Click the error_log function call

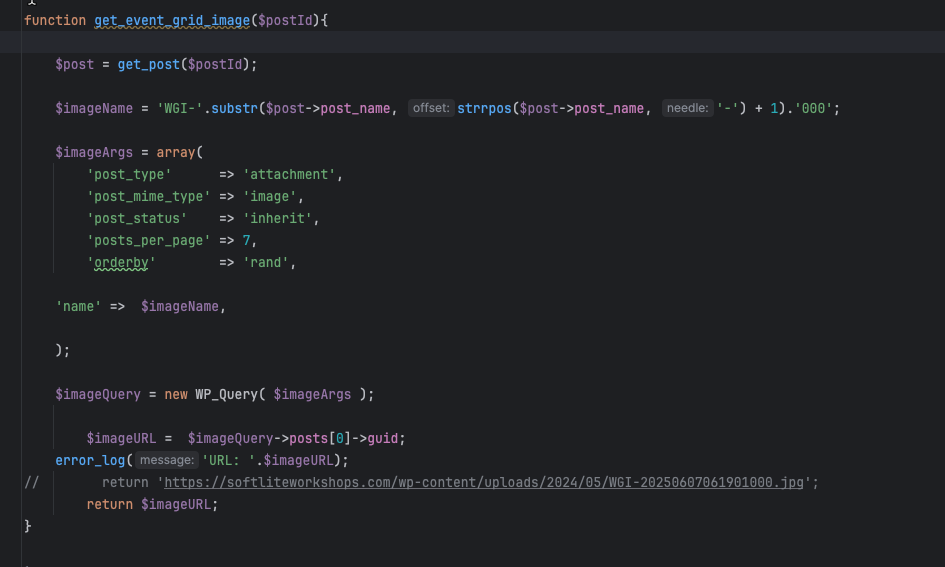[x=90, y=460]
